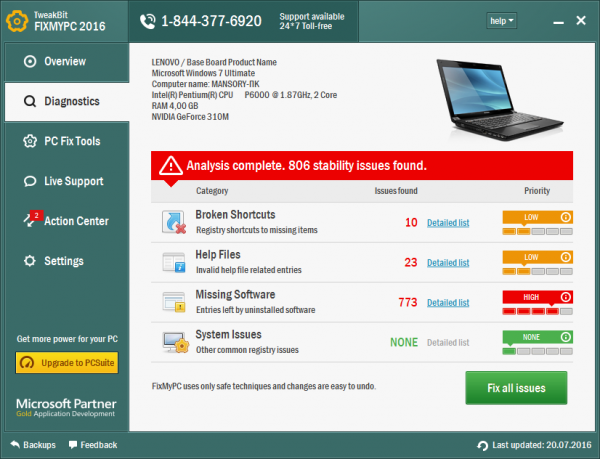Image resolution: width=600 pixels, height=459 pixels.
Task: Click the 10 issues count
Action: [411, 223]
